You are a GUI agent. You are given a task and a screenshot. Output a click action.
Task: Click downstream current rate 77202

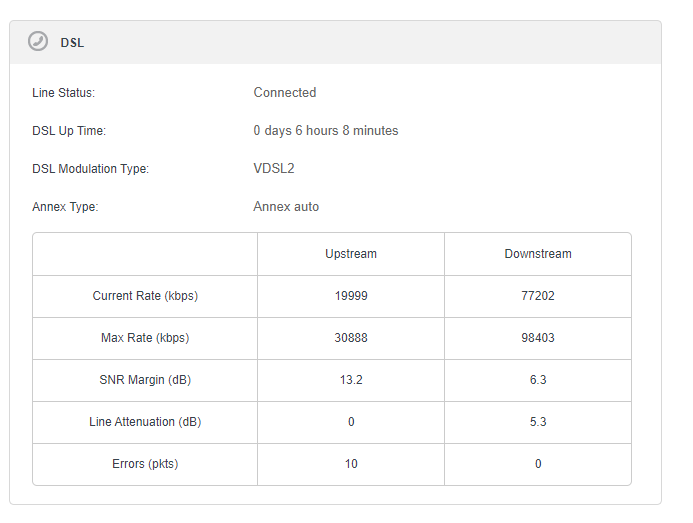(538, 296)
